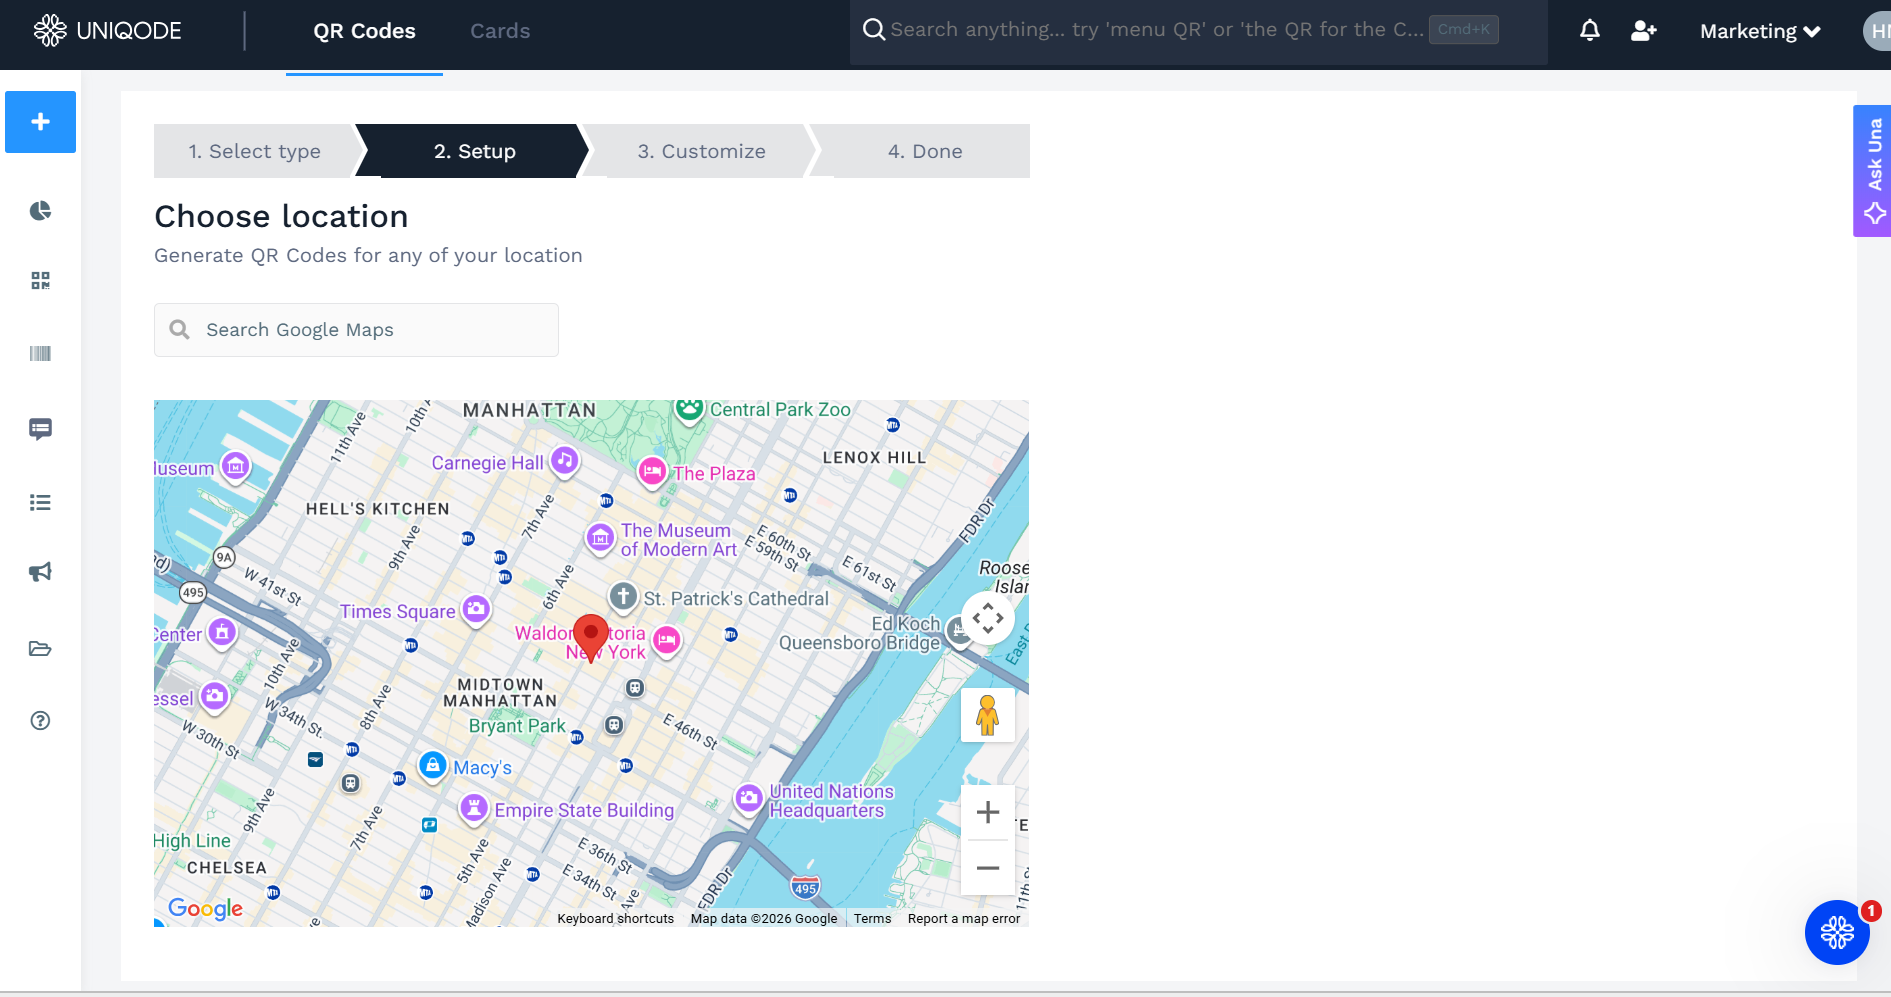Go to step 4. Done
The image size is (1891, 997).
(x=925, y=151)
